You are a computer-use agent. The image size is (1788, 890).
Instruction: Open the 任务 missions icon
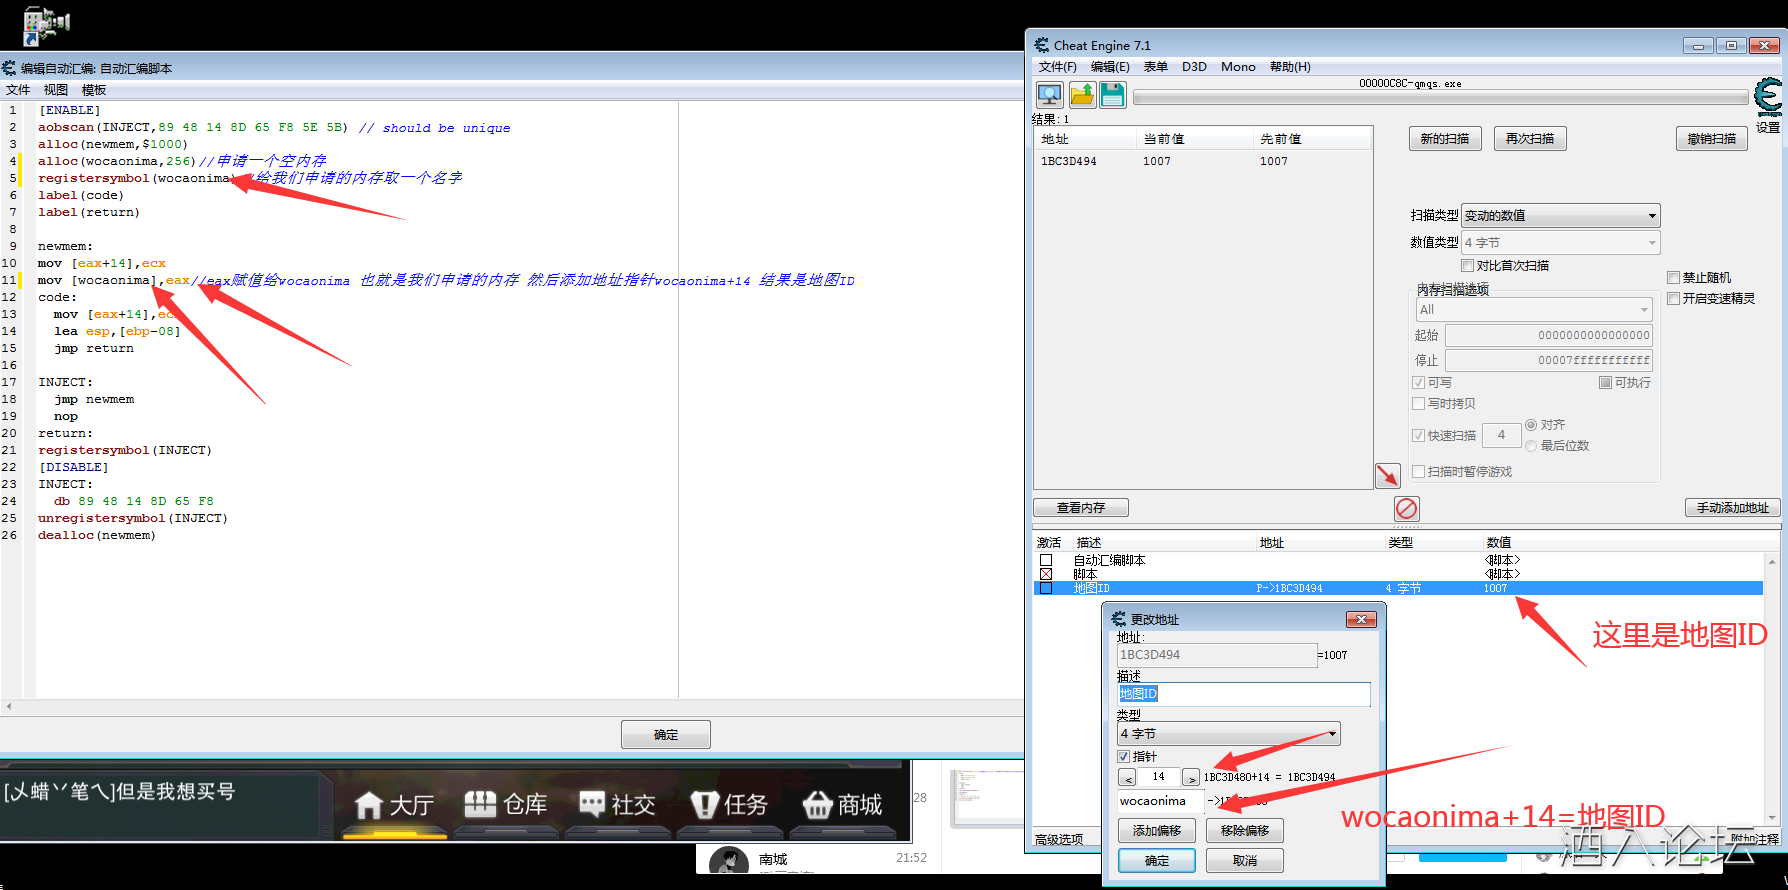click(x=705, y=804)
